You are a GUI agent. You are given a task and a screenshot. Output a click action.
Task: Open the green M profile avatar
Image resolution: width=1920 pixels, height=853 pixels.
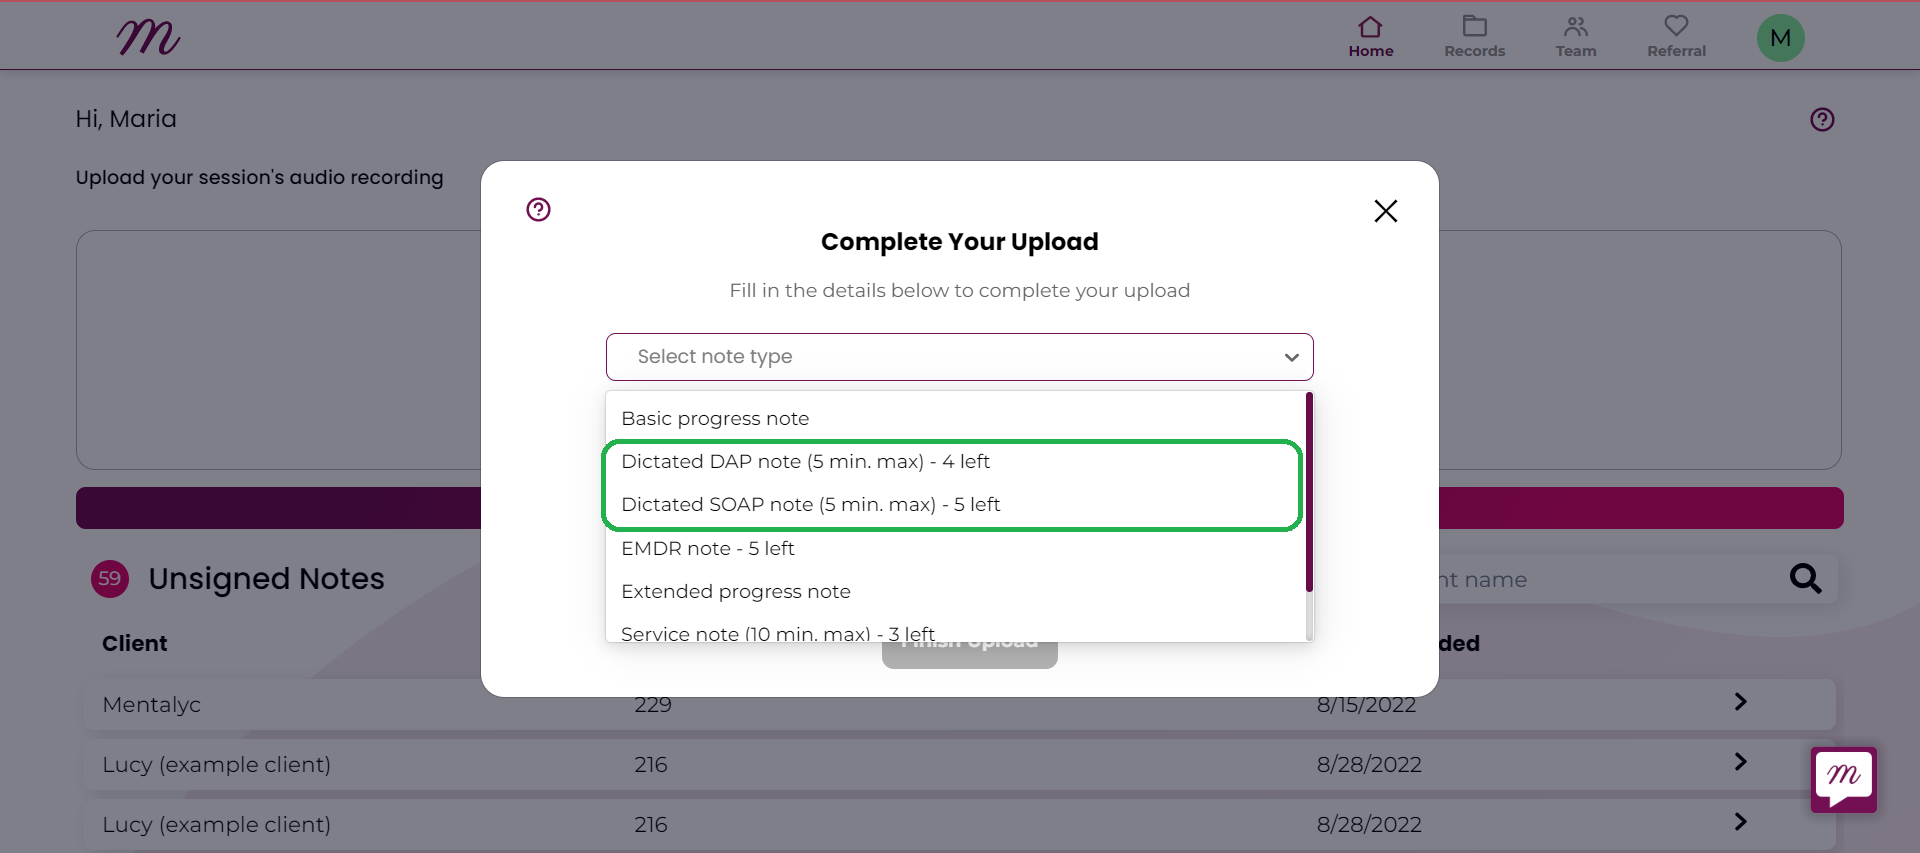[x=1780, y=38]
